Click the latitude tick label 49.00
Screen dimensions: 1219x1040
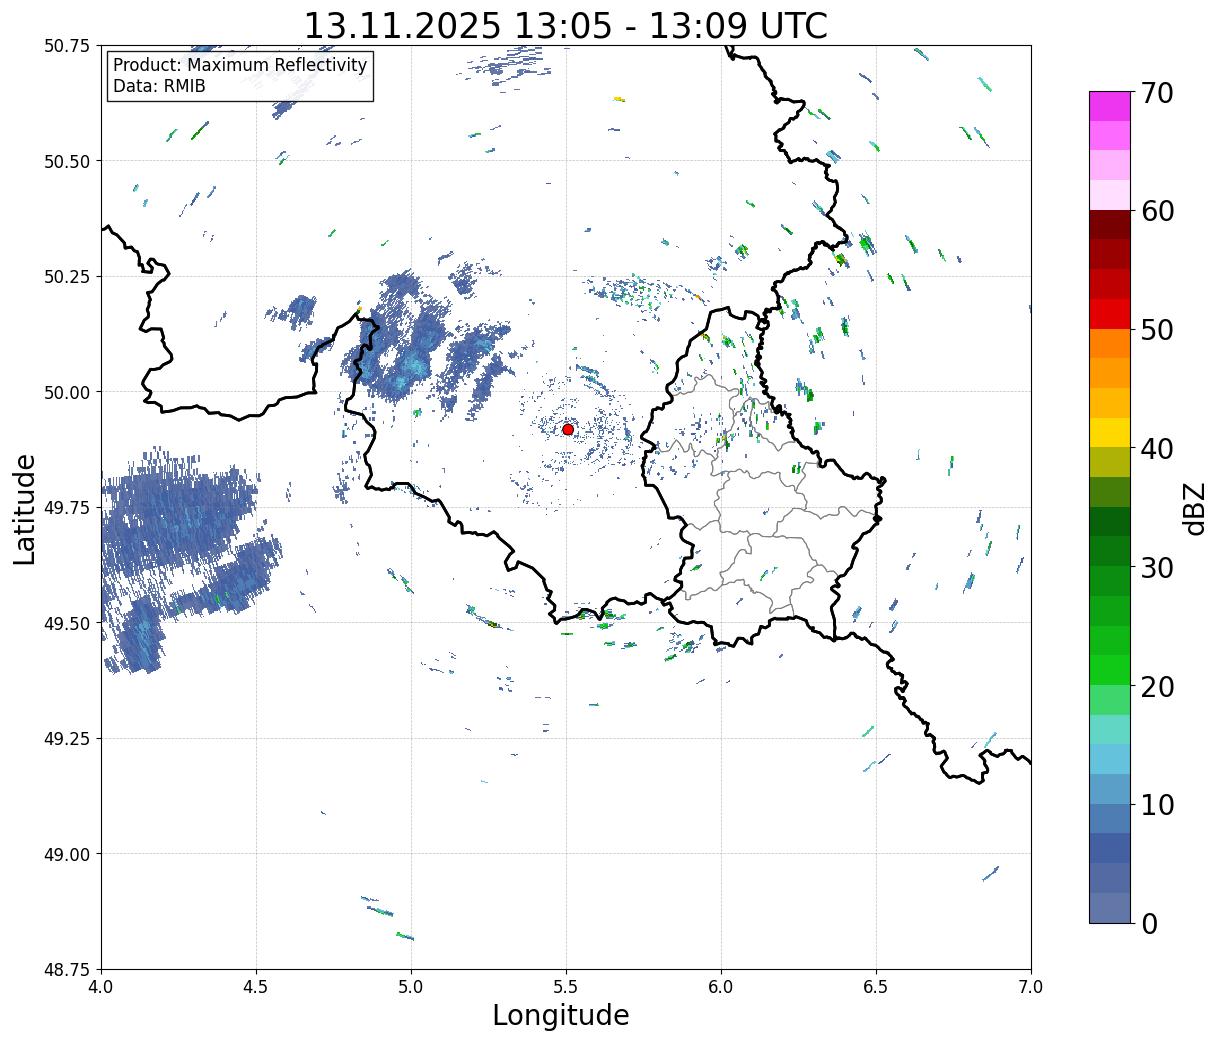67,854
